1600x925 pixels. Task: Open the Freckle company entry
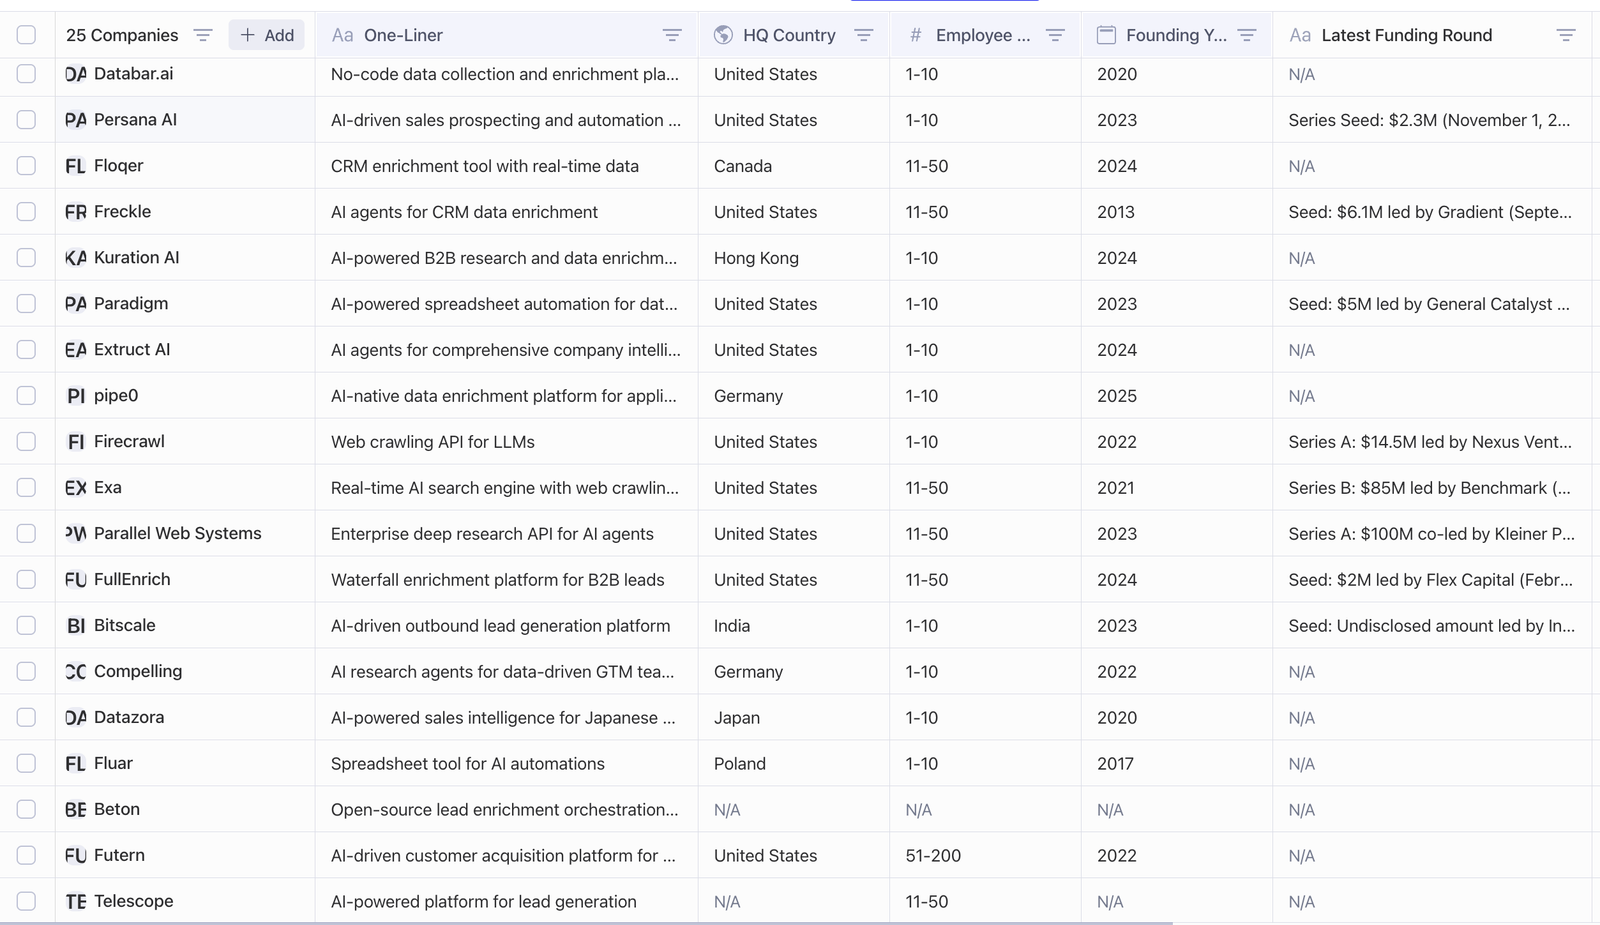pyautogui.click(x=122, y=212)
